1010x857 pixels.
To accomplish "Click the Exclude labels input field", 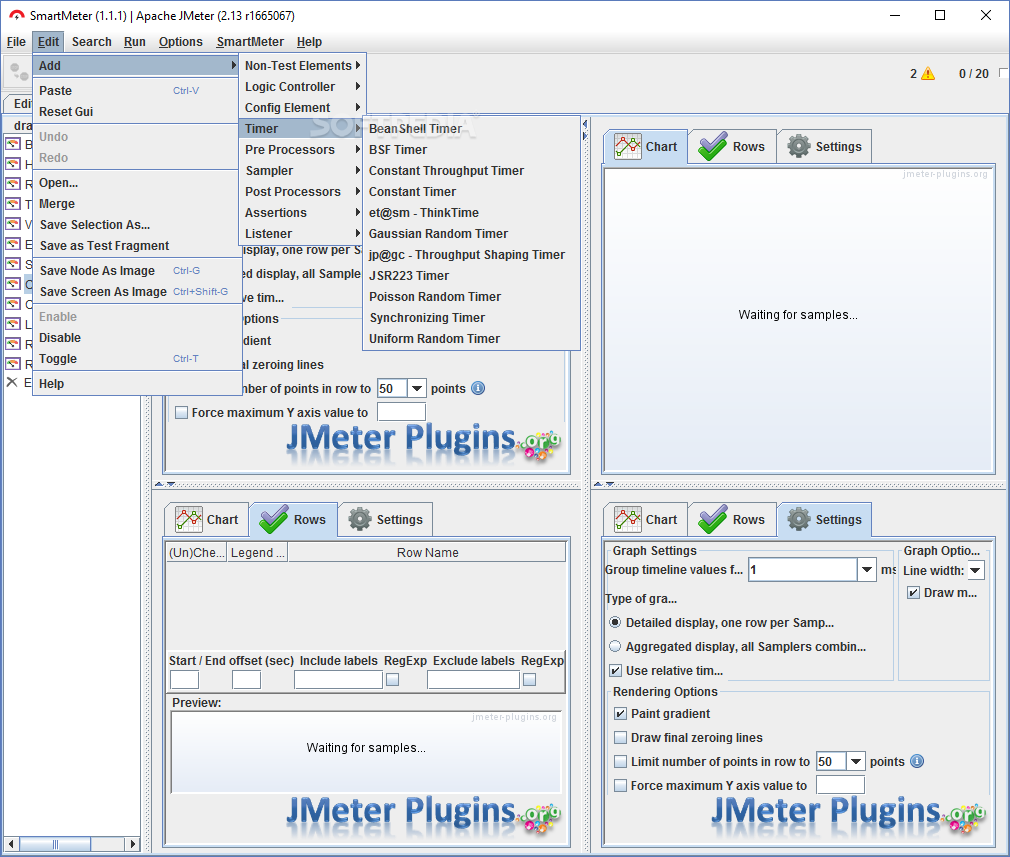I will (473, 680).
